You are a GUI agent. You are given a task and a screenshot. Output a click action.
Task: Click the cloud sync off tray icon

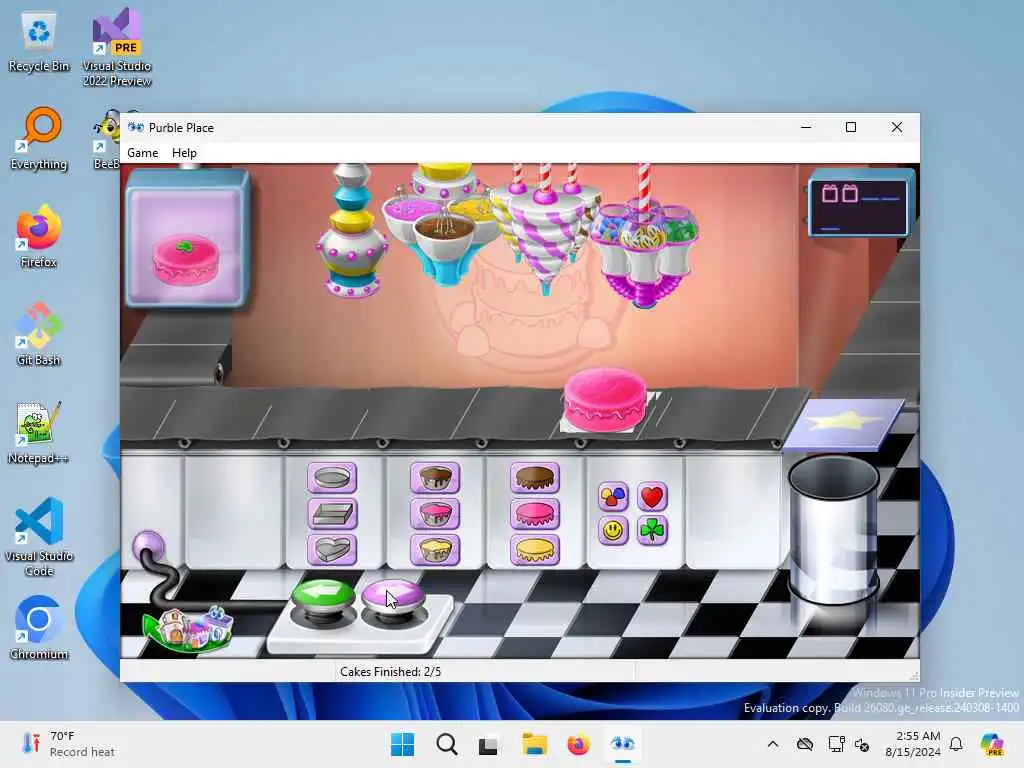(805, 744)
